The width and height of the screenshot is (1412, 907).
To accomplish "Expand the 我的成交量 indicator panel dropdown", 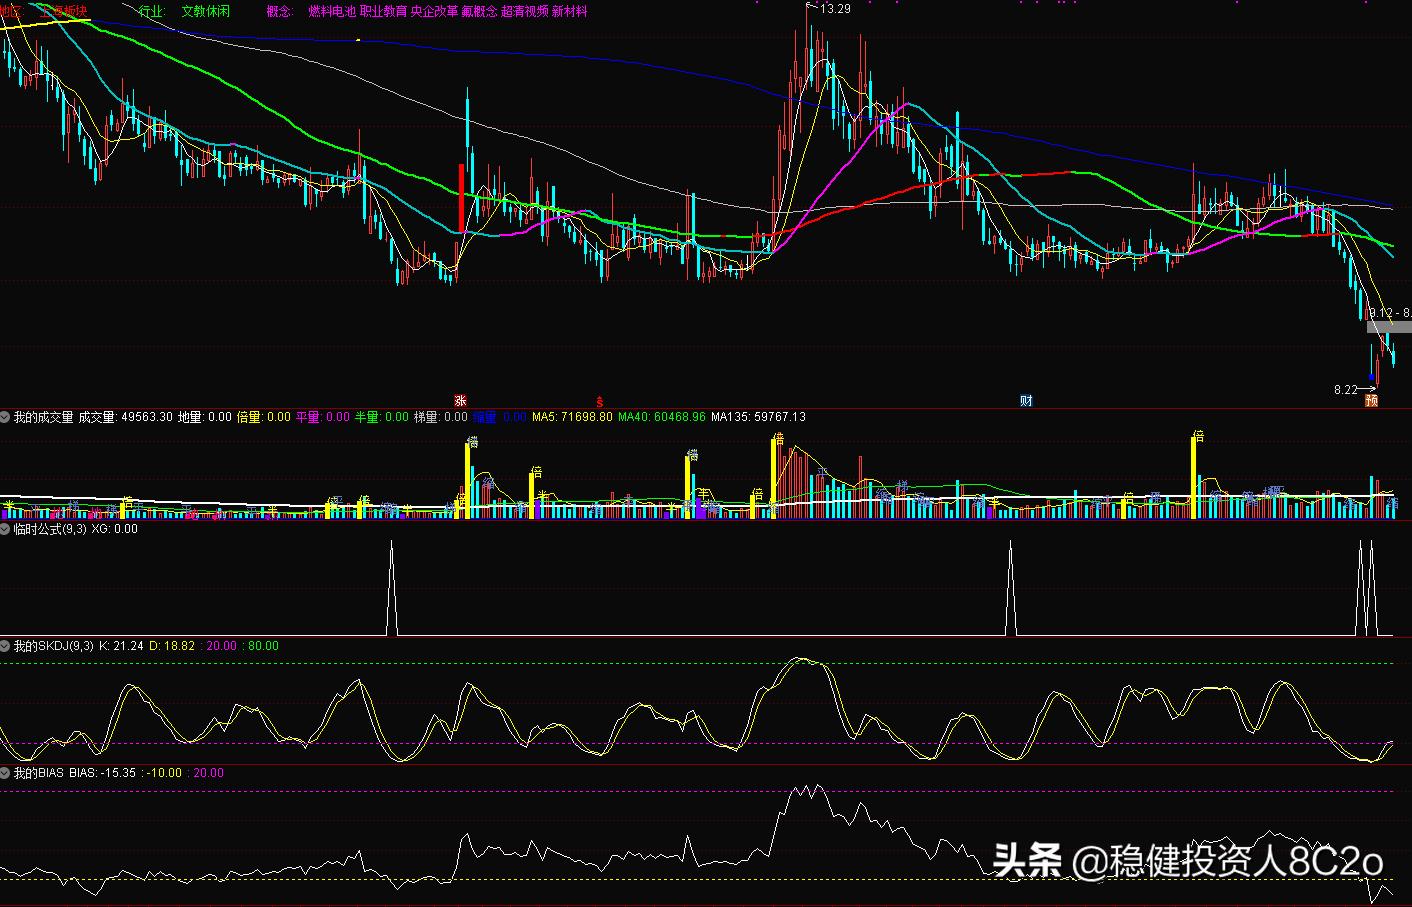I will click(5, 417).
